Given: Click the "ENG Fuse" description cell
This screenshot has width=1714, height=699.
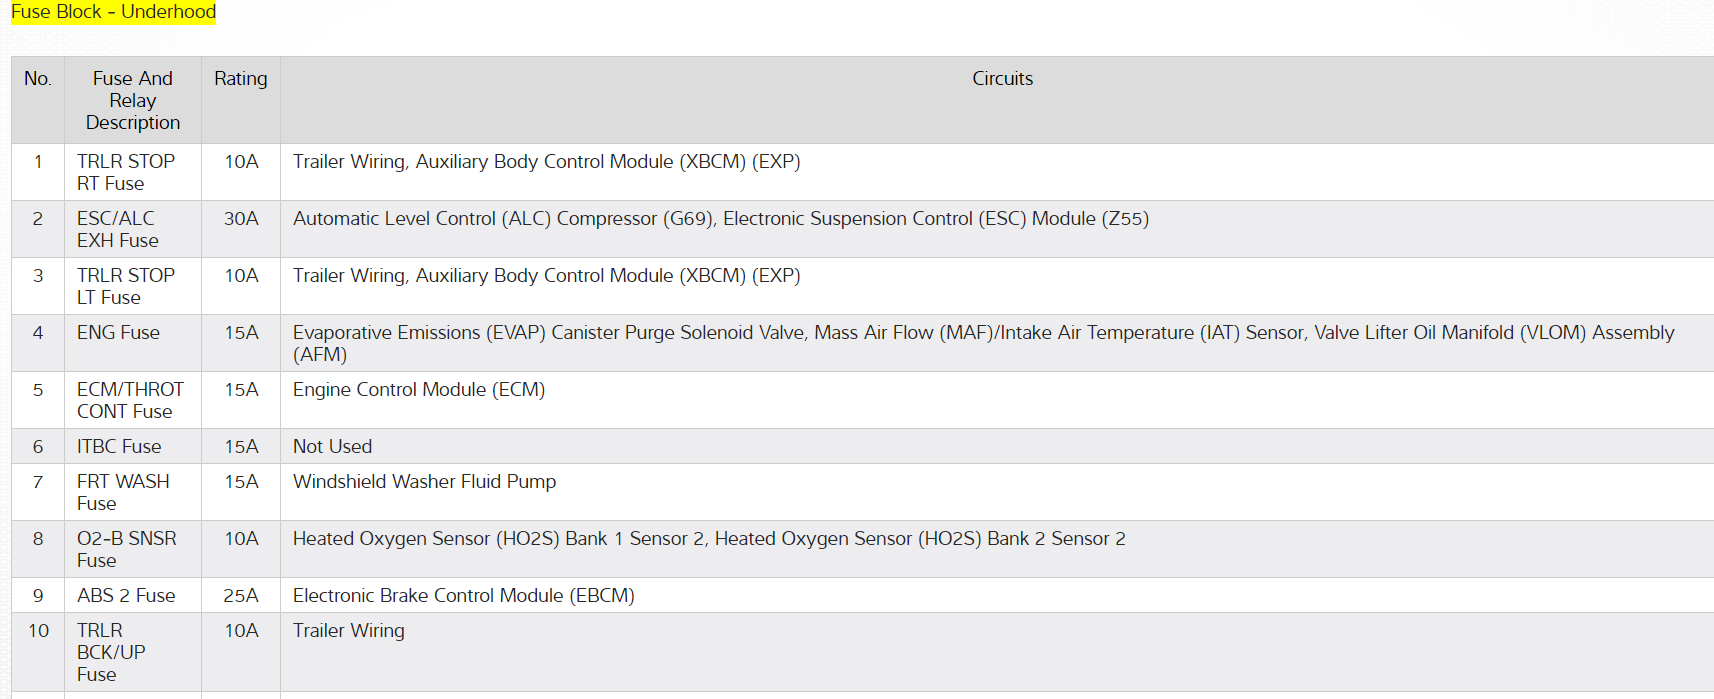Looking at the screenshot, I should pyautogui.click(x=118, y=333).
